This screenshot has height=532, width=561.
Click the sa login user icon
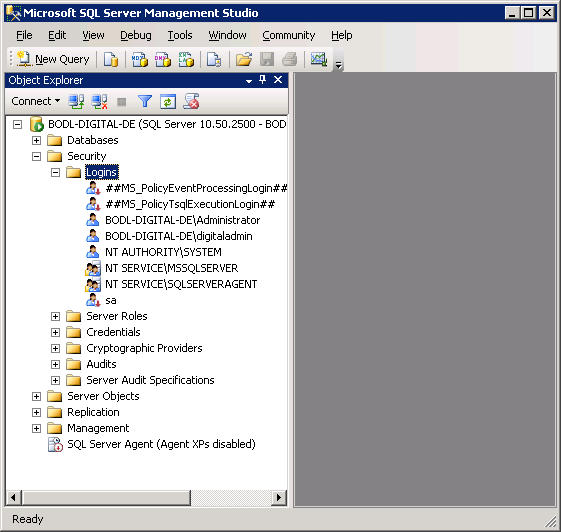click(93, 300)
